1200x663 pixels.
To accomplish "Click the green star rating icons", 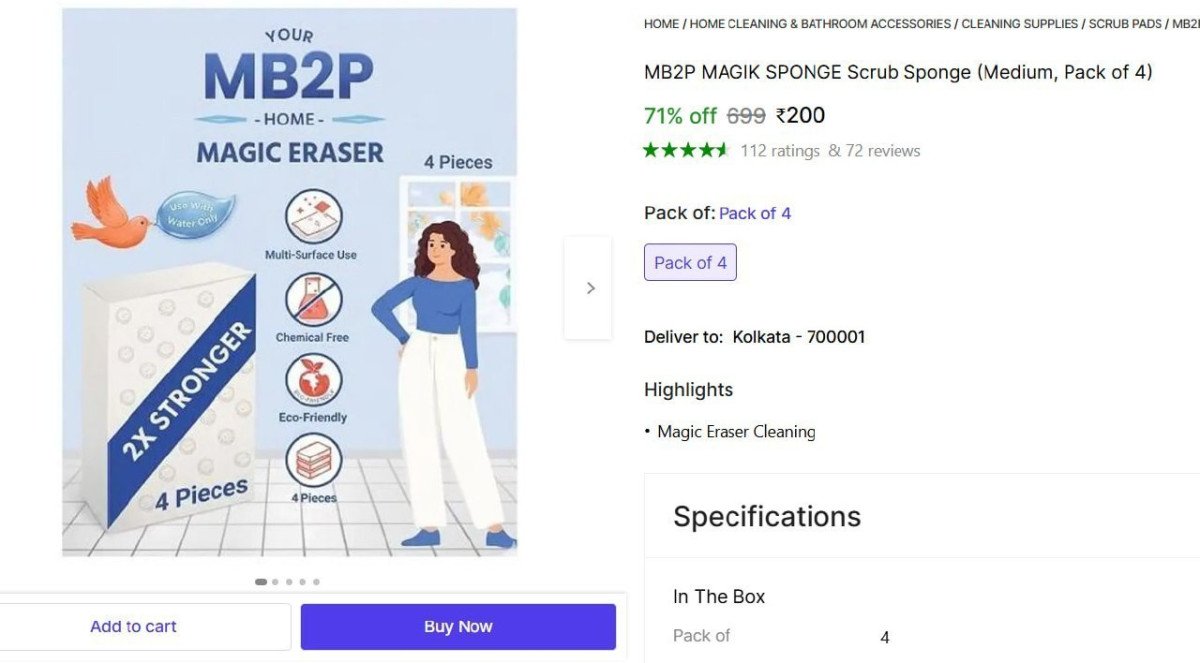I will (x=687, y=151).
